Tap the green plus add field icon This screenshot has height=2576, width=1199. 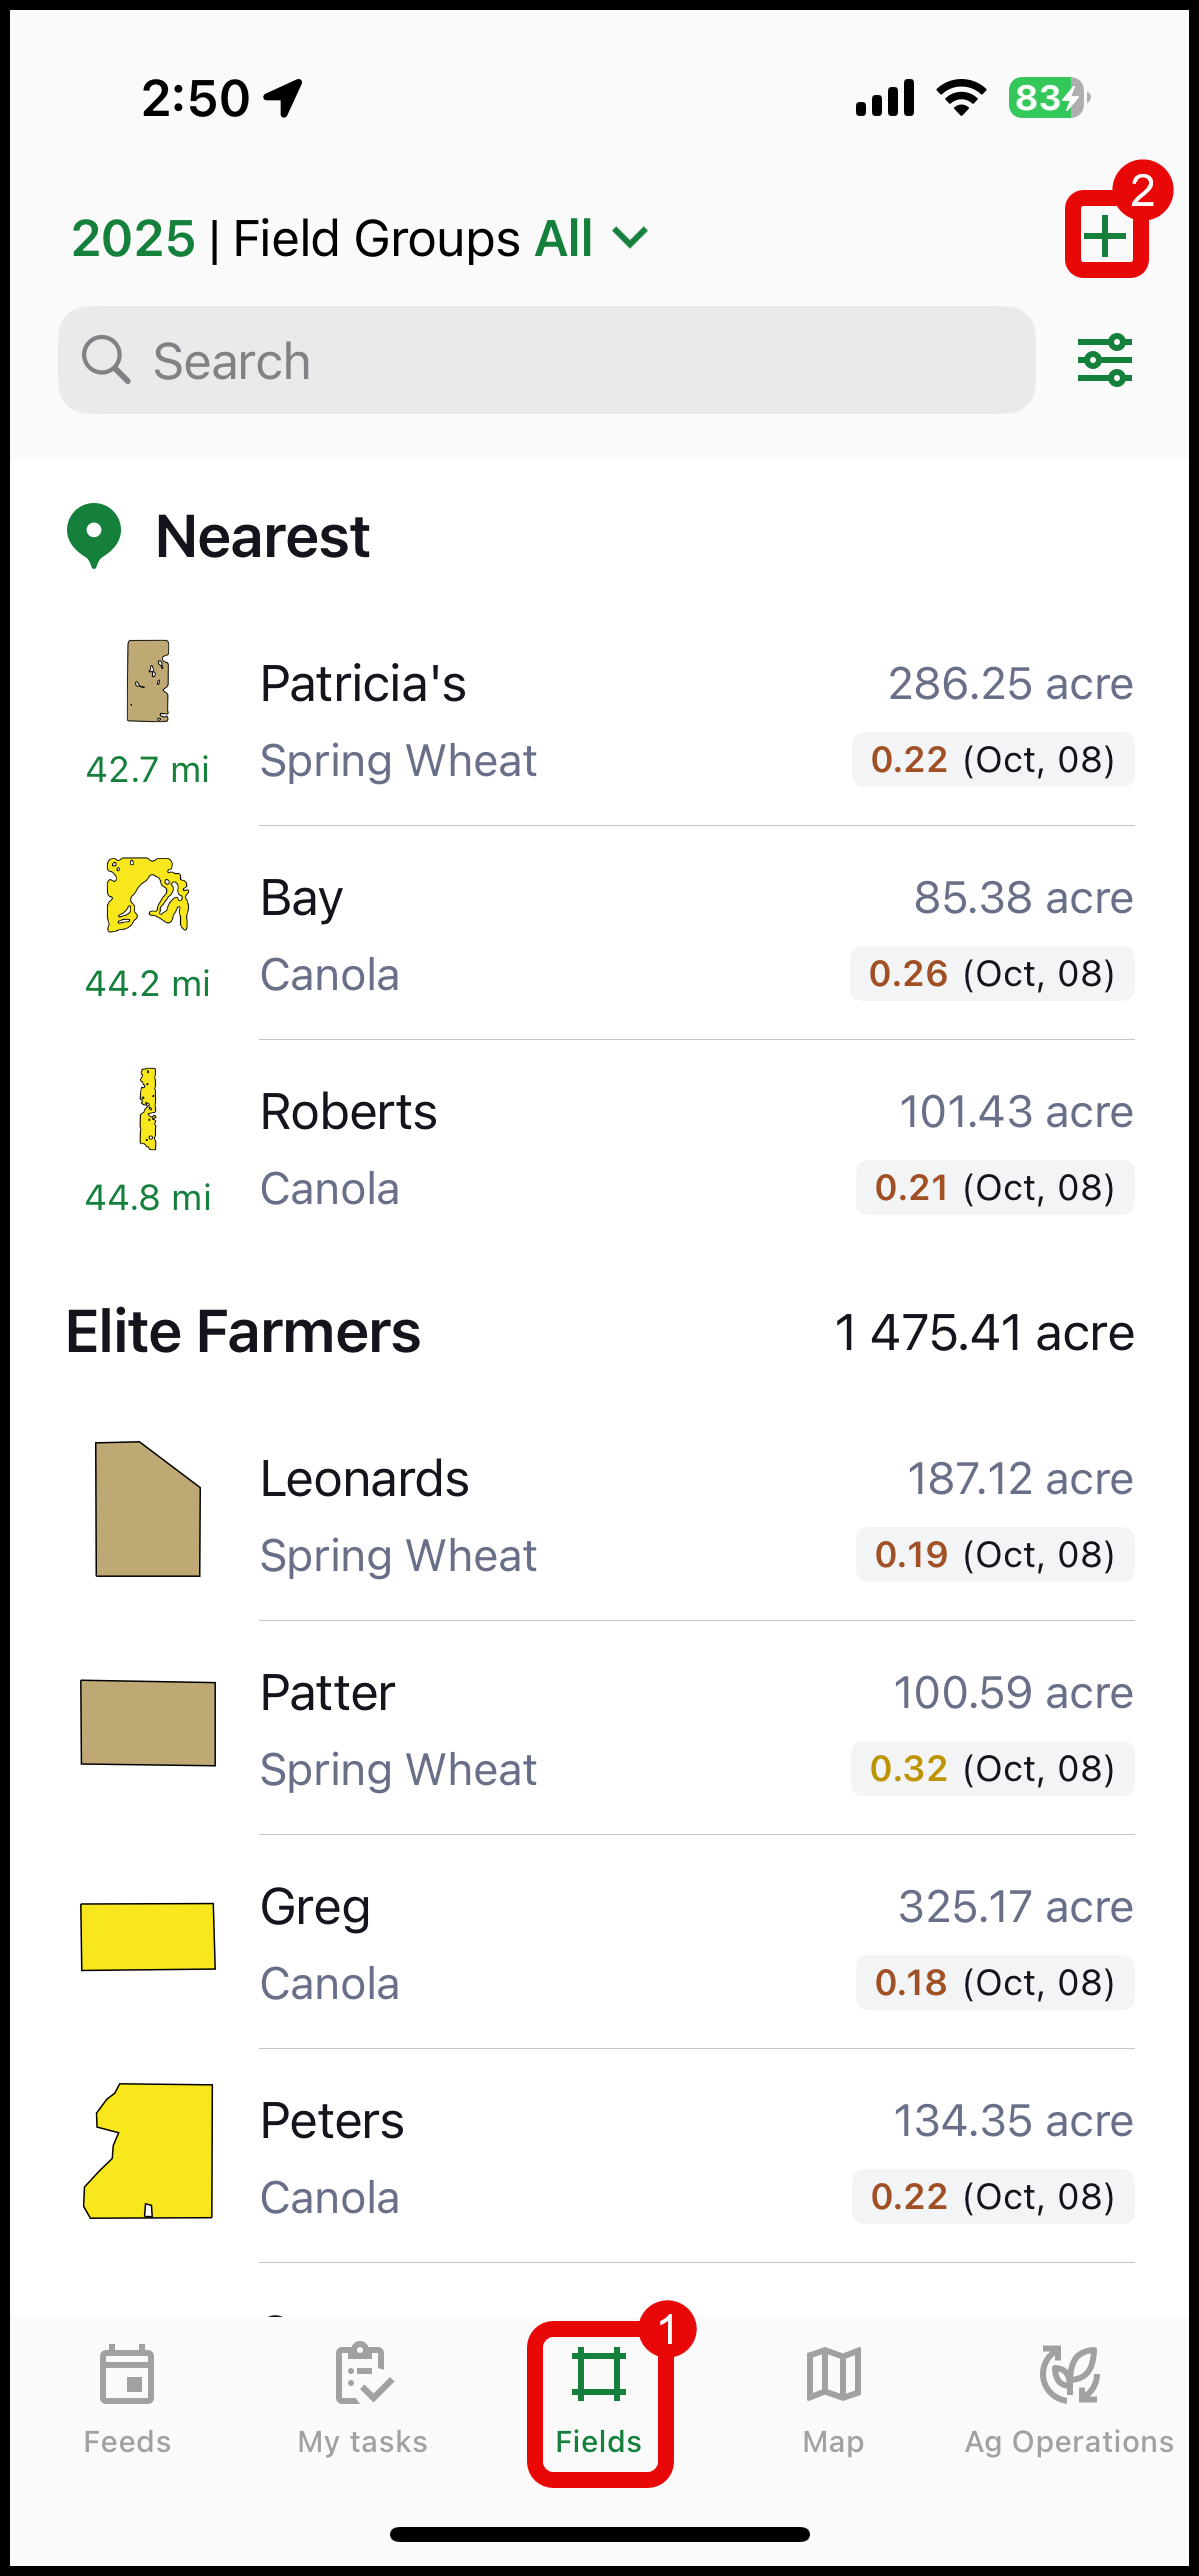click(x=1105, y=236)
